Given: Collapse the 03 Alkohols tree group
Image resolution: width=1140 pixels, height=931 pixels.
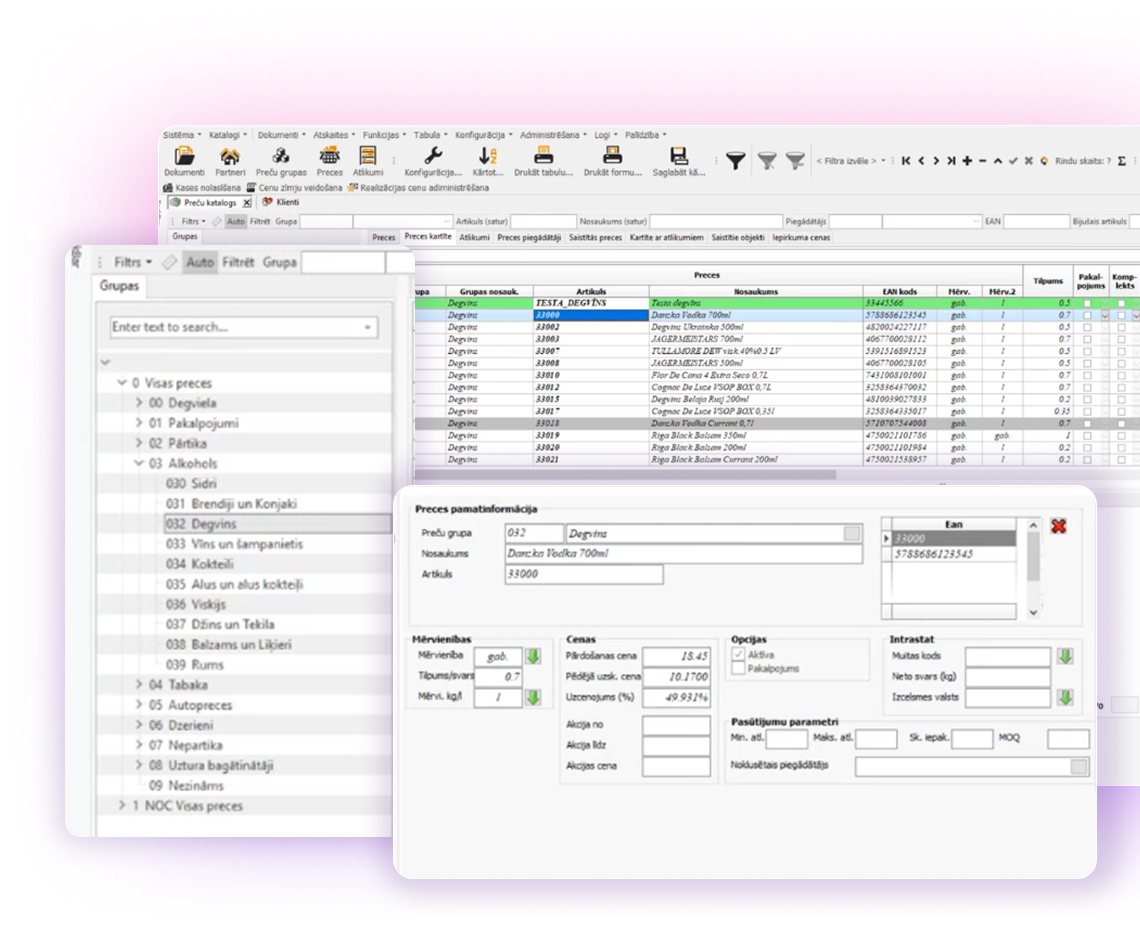Looking at the screenshot, I should (x=140, y=464).
